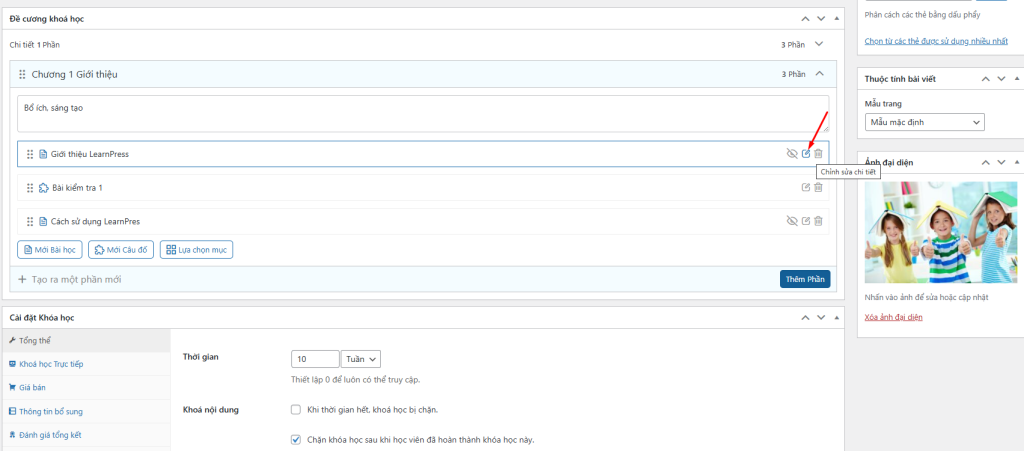Click trash icon for Cách sử dụng LearnPres
This screenshot has width=1024, height=451.
pos(818,221)
